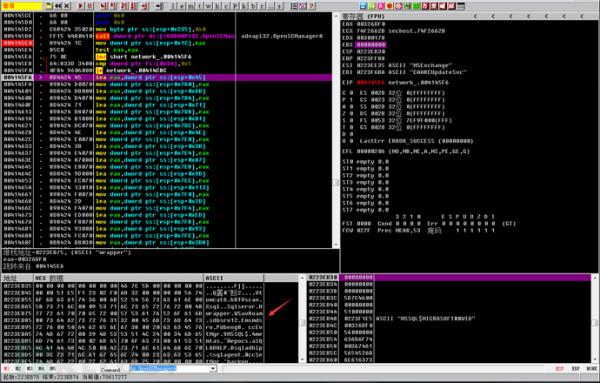The height and width of the screenshot is (383, 600).
Task: Select the ESI register row with "MSExchange"
Action: pos(398,65)
